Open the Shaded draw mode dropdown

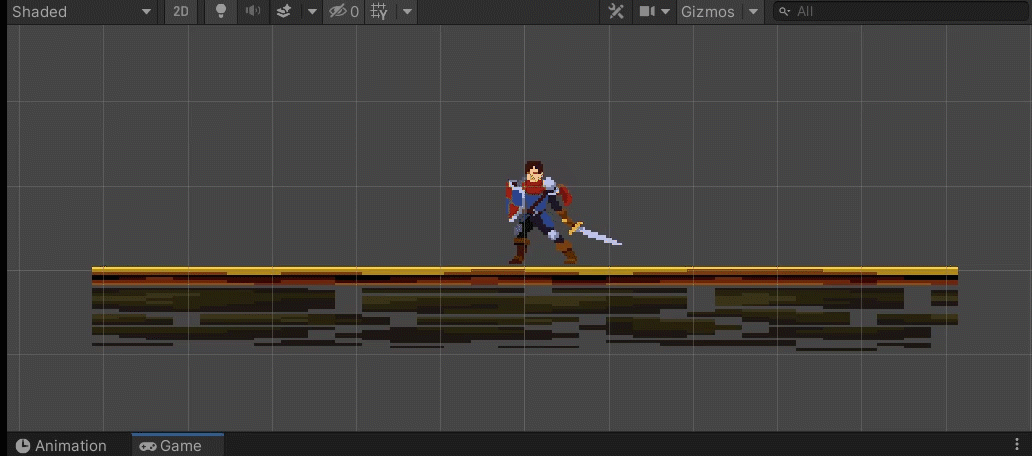click(x=82, y=12)
